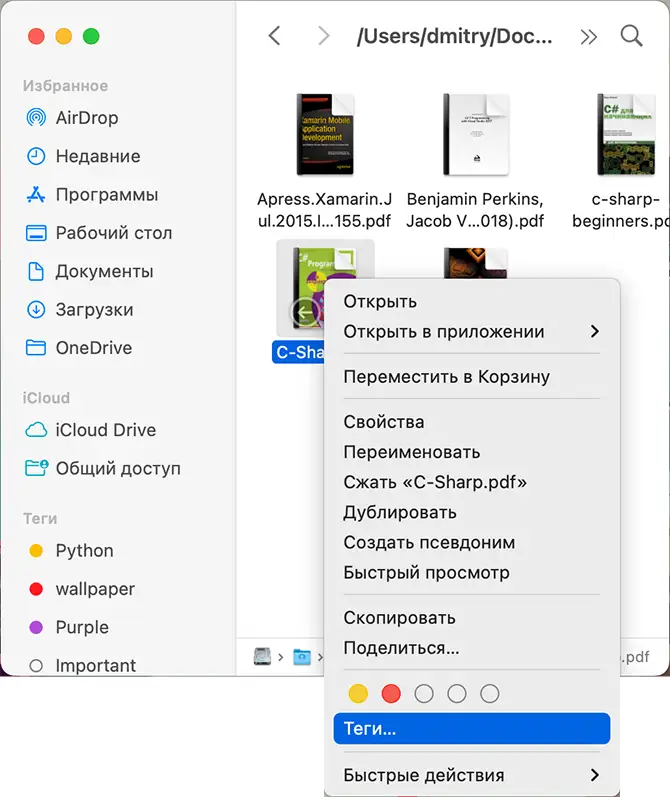670x797 pixels.
Task: Click the user folder icon in the path bar
Action: (302, 657)
